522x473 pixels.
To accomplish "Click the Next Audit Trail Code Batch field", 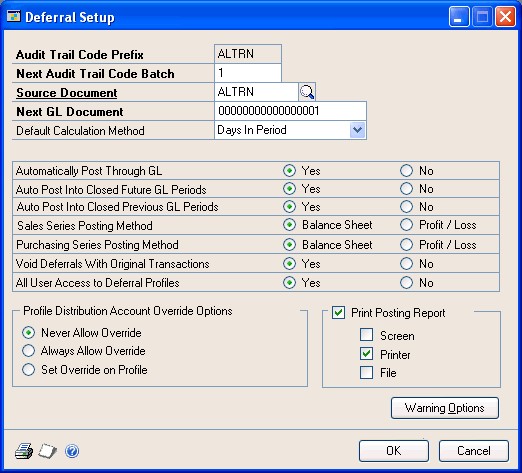I will pyautogui.click(x=248, y=73).
